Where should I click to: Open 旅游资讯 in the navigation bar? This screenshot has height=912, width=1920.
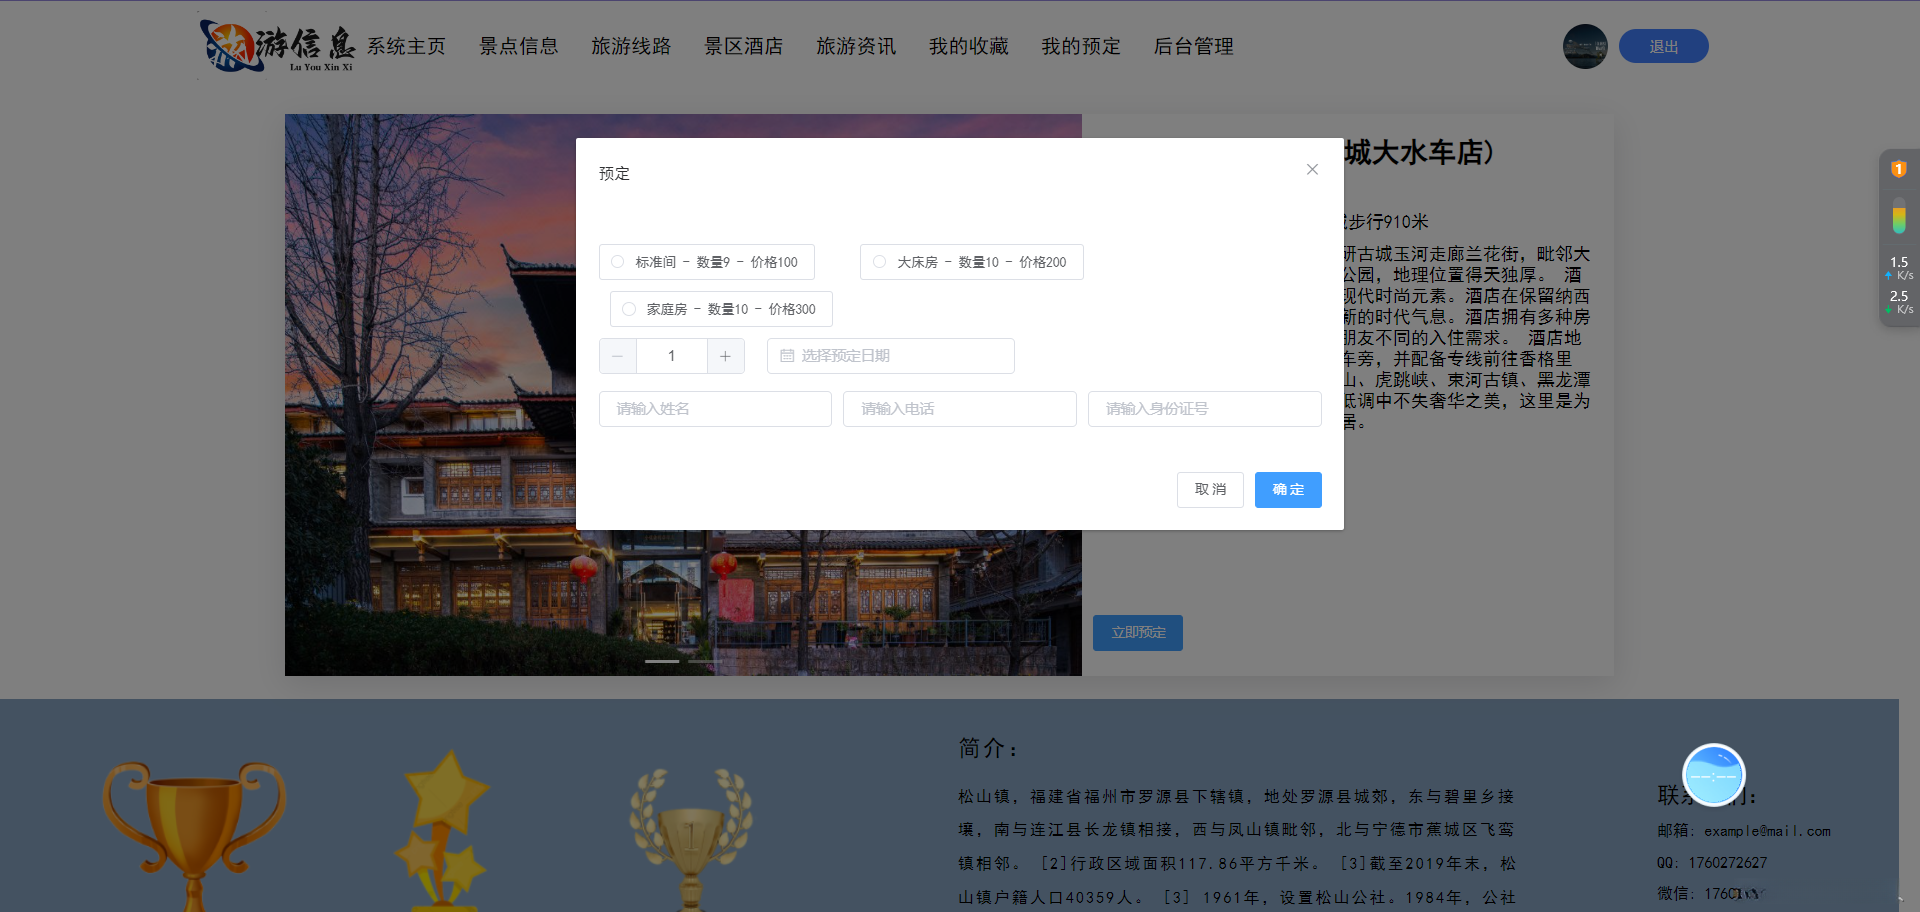pos(856,47)
